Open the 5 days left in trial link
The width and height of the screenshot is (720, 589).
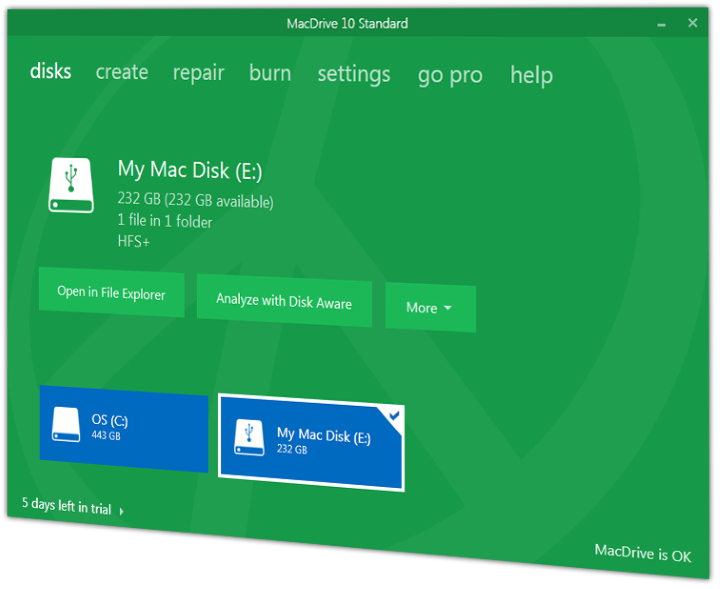(67, 505)
